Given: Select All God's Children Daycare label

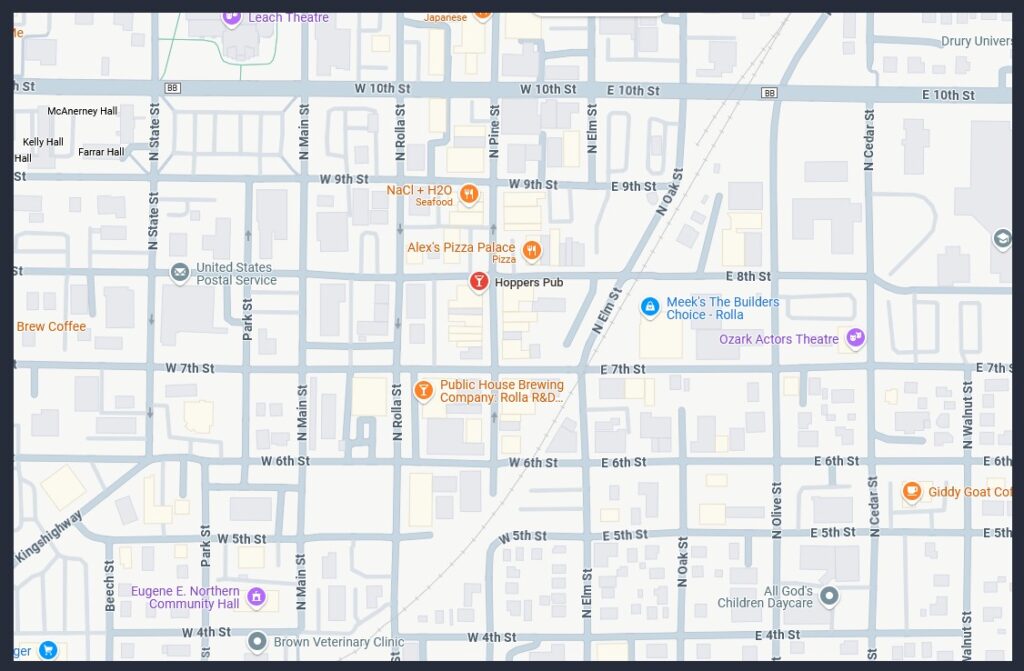Looking at the screenshot, I should click(x=765, y=597).
